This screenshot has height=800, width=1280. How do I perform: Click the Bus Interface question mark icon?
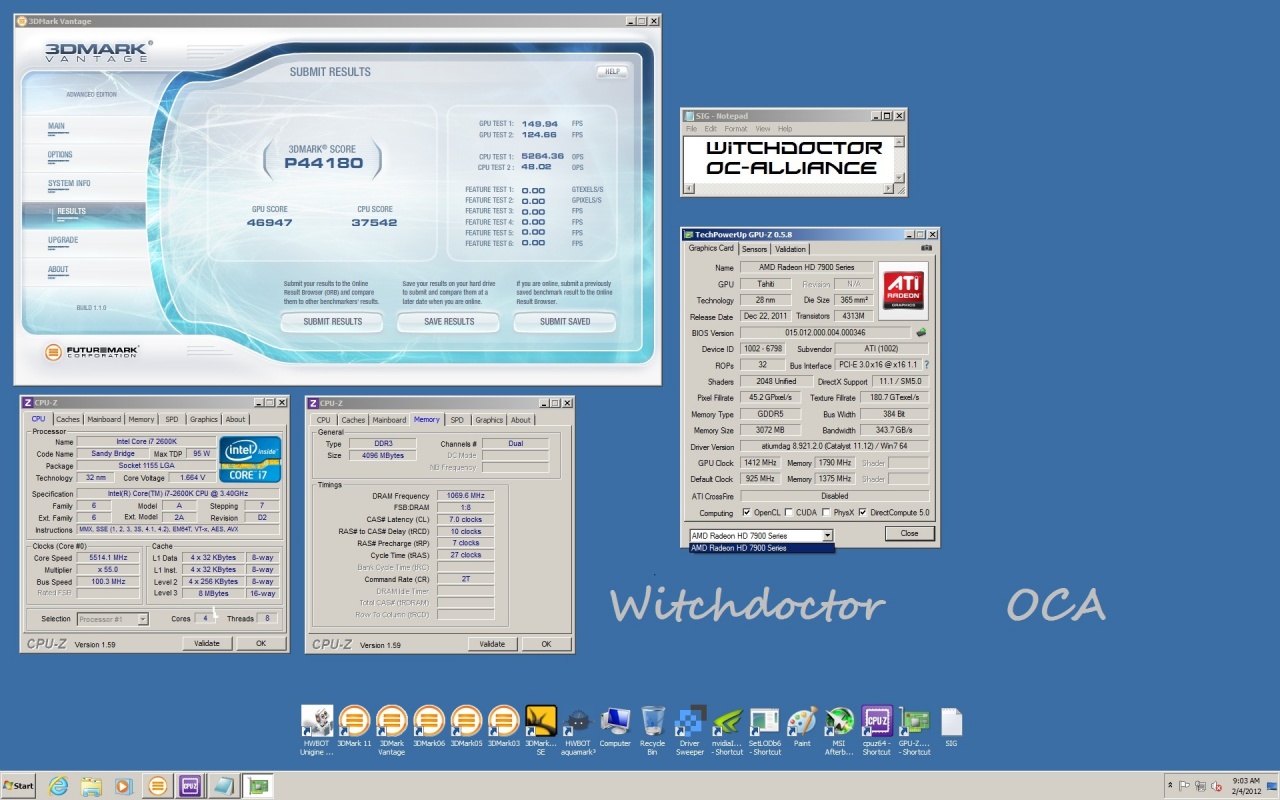(926, 365)
